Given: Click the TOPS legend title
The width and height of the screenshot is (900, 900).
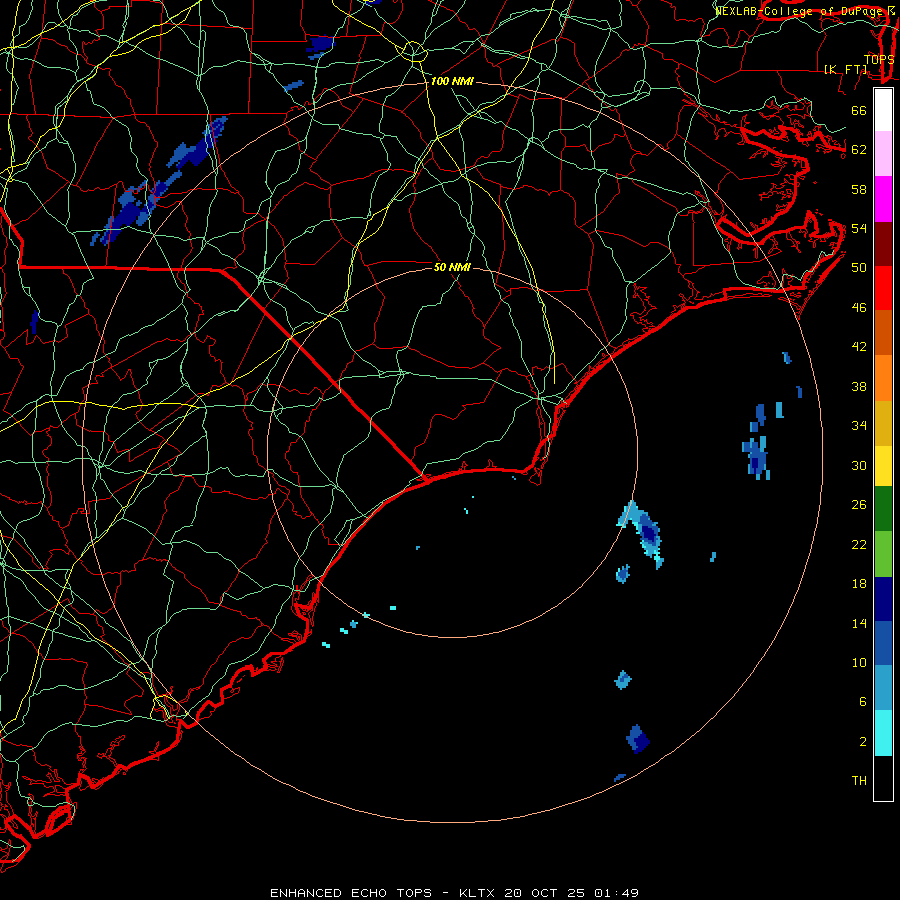Looking at the screenshot, I should (879, 59).
